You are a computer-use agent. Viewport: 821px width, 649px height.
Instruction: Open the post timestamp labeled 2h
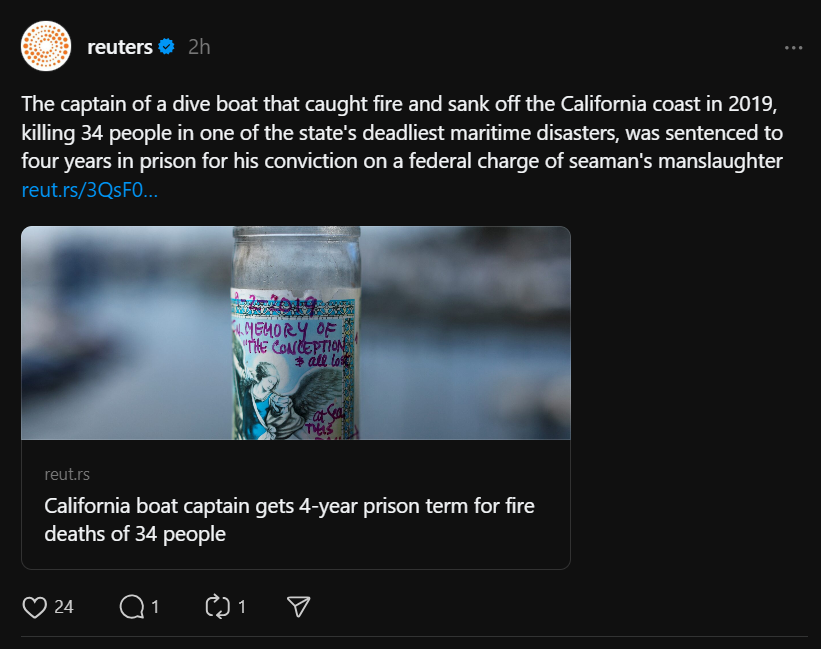click(197, 45)
